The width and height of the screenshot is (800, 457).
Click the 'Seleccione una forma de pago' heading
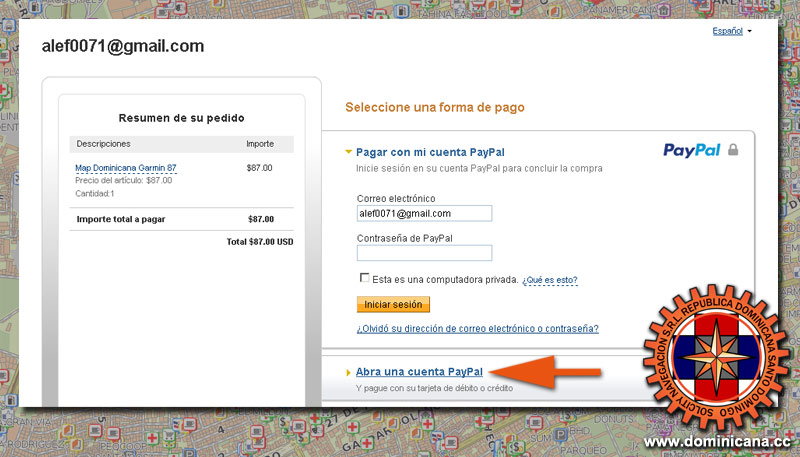click(x=435, y=108)
